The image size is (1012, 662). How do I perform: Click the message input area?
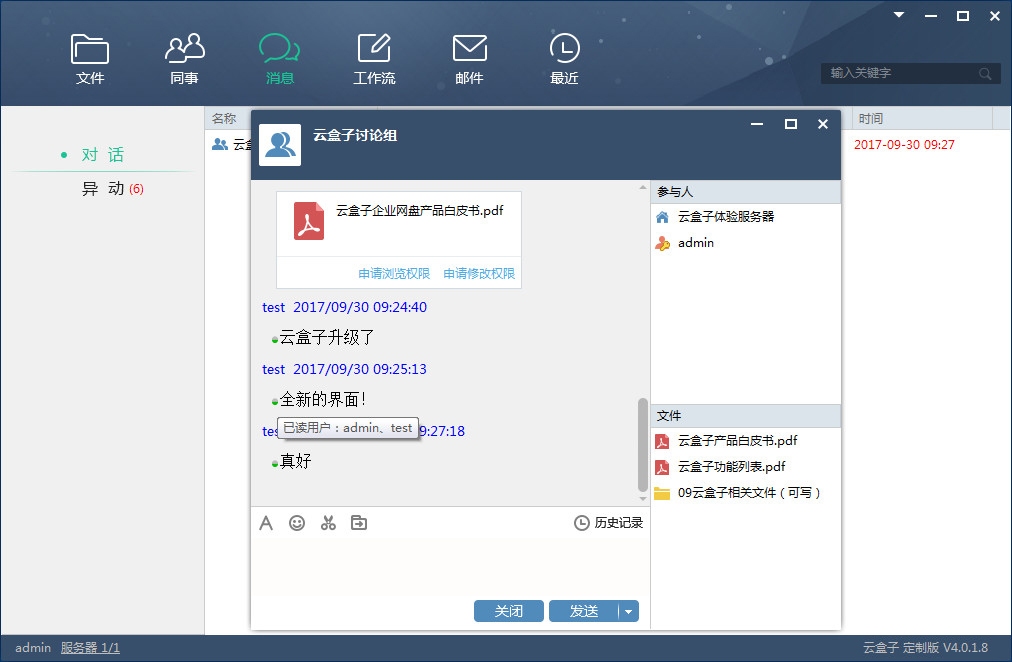point(450,568)
